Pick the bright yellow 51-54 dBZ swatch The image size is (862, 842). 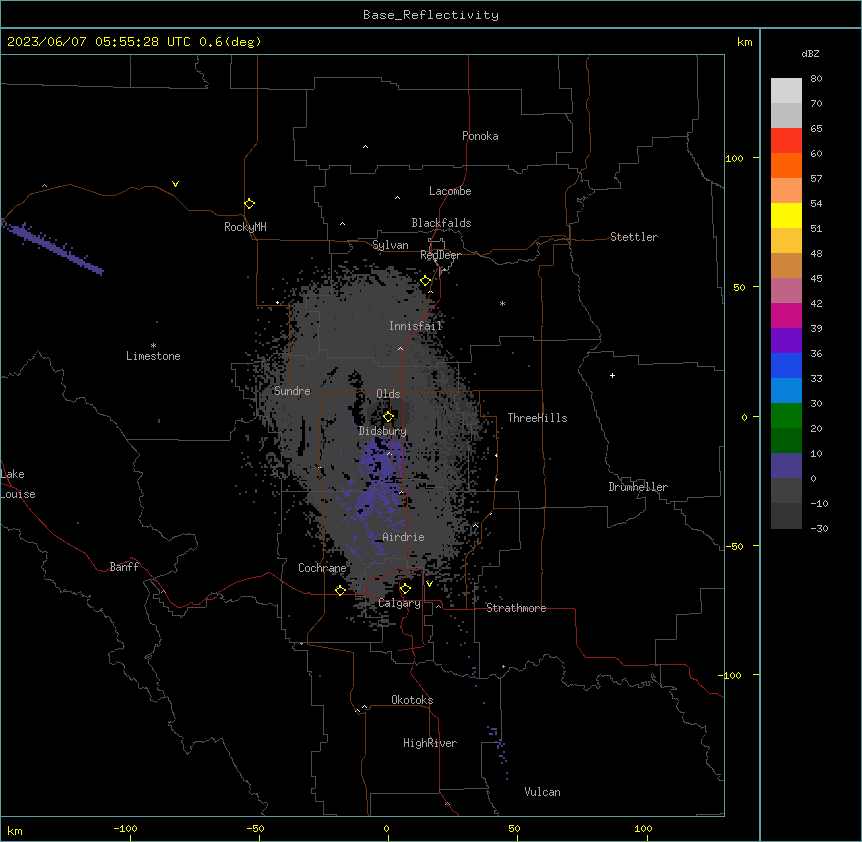[x=786, y=215]
